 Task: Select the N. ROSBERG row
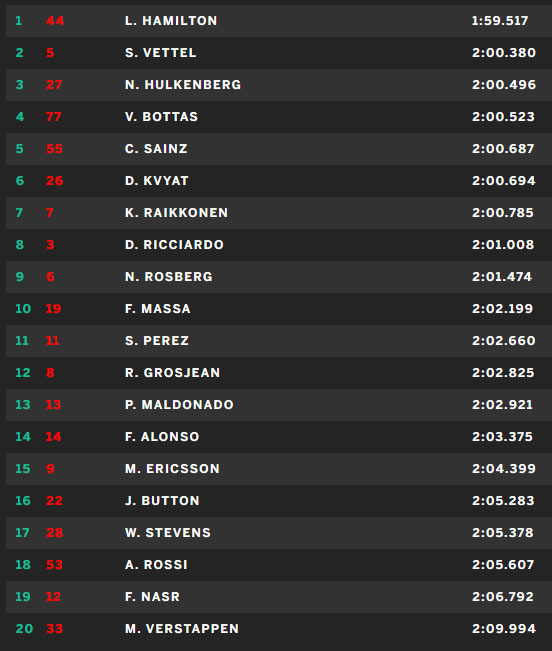[279, 277]
